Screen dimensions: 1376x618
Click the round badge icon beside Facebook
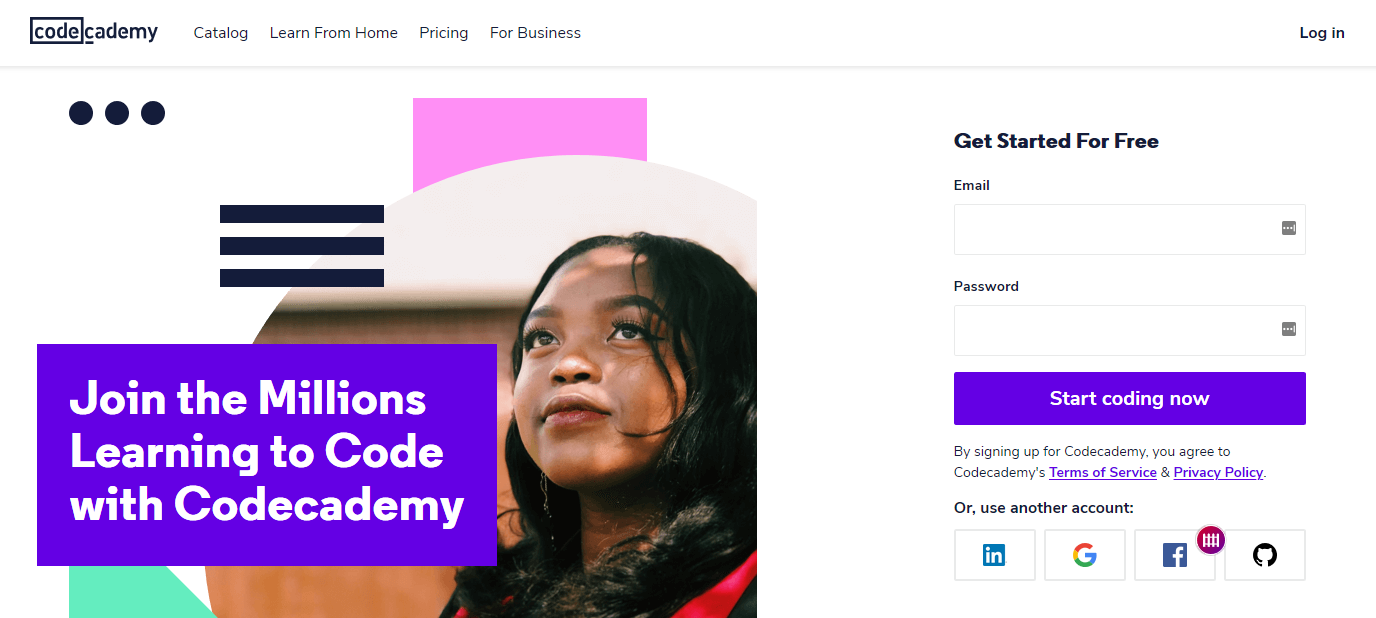[x=1211, y=540]
